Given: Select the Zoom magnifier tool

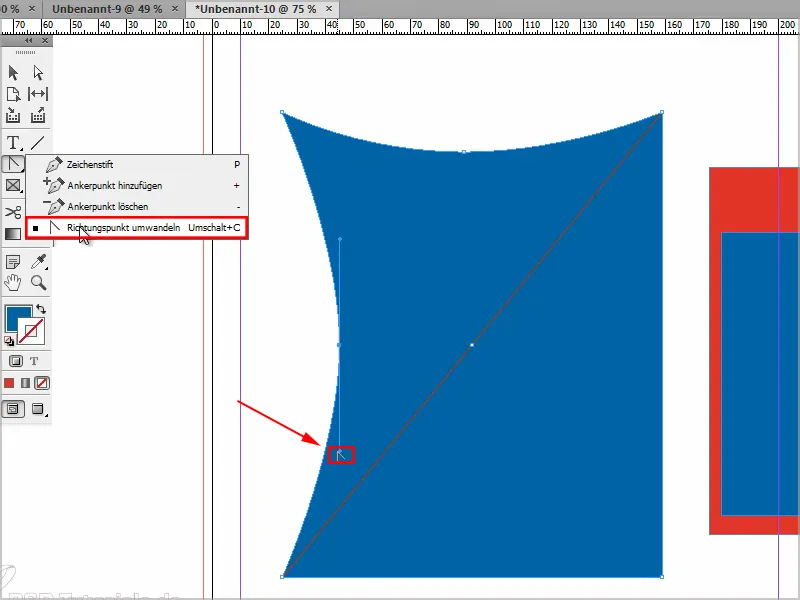Looking at the screenshot, I should coord(39,283).
